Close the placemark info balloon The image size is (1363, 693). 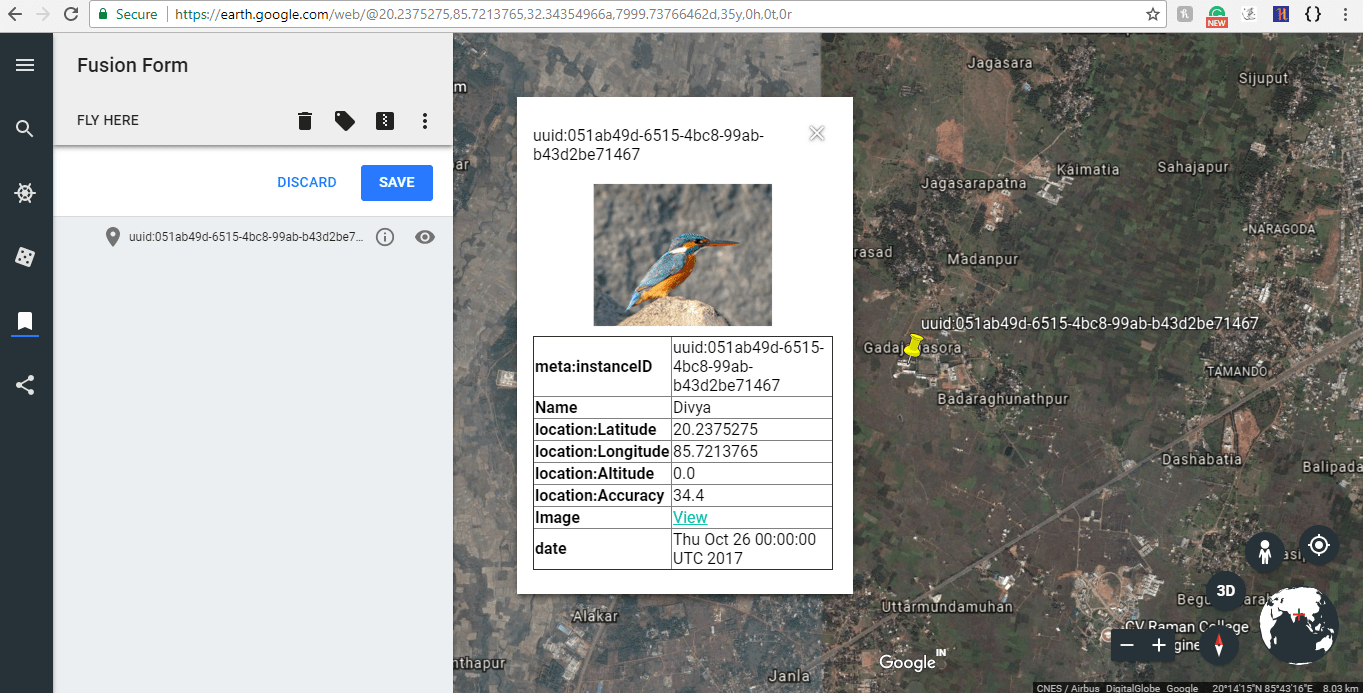817,133
